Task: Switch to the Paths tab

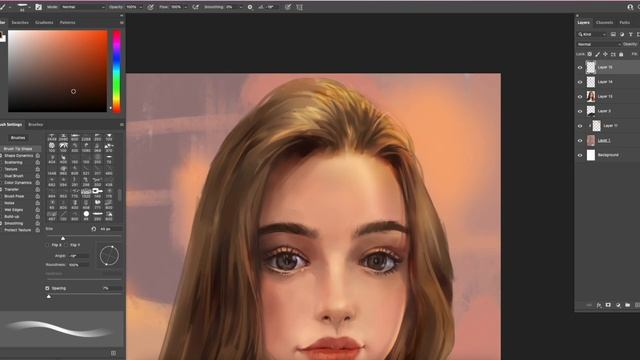Action: (624, 22)
